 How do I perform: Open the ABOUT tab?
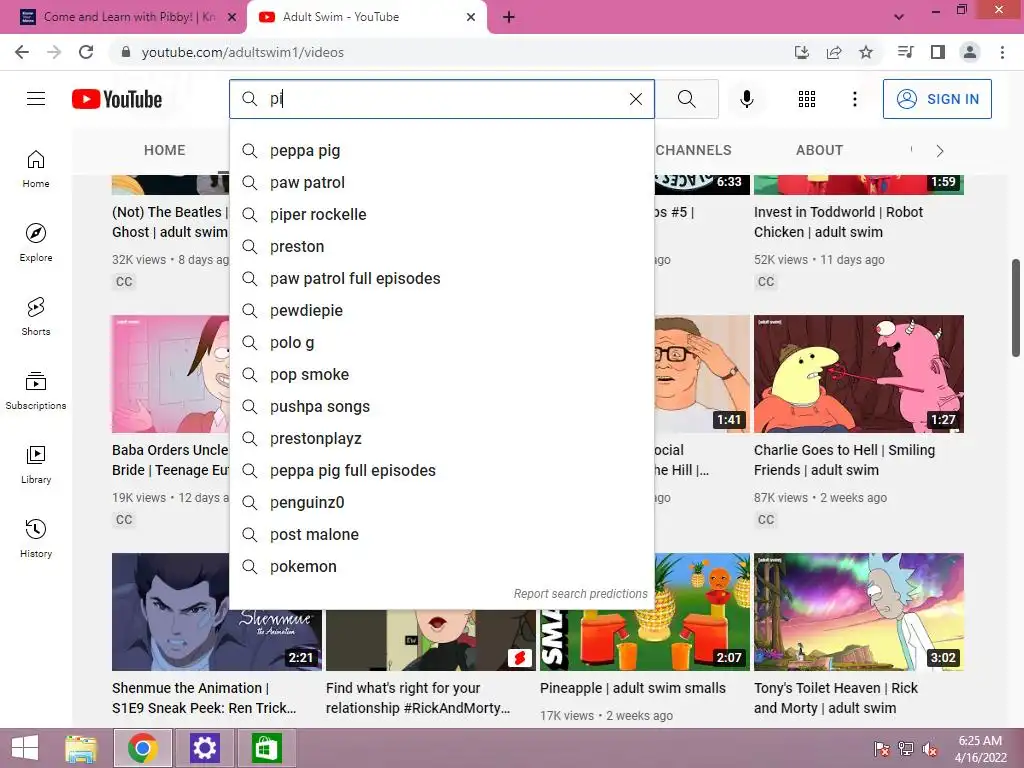tap(819, 150)
